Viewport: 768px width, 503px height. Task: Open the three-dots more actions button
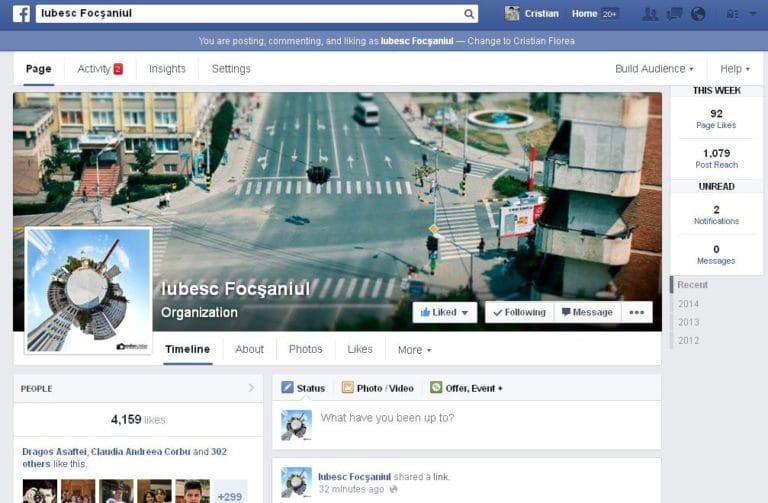637,312
